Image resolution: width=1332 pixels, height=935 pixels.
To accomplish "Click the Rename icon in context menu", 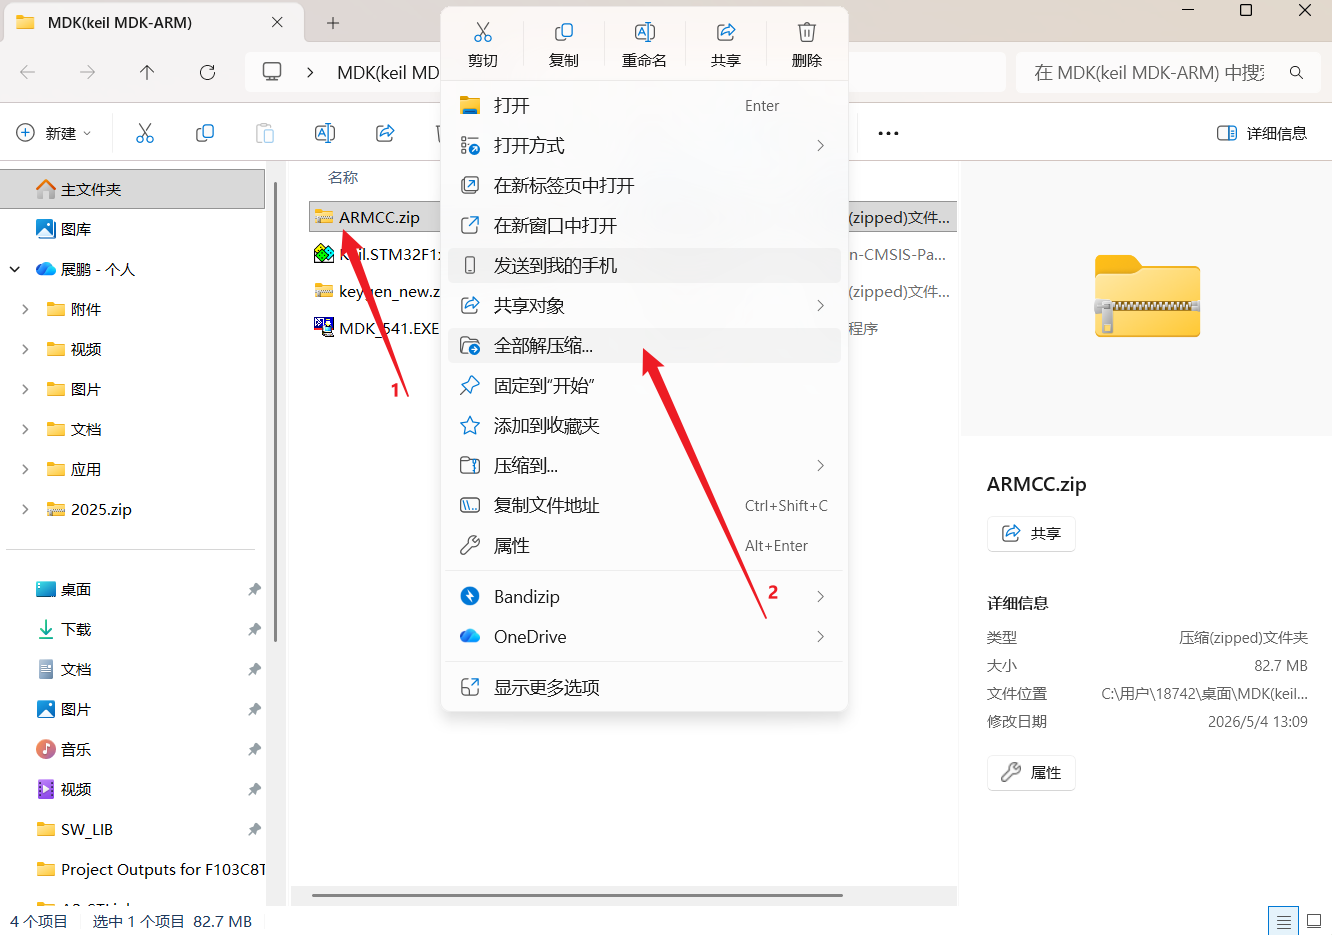I will coord(645,33).
